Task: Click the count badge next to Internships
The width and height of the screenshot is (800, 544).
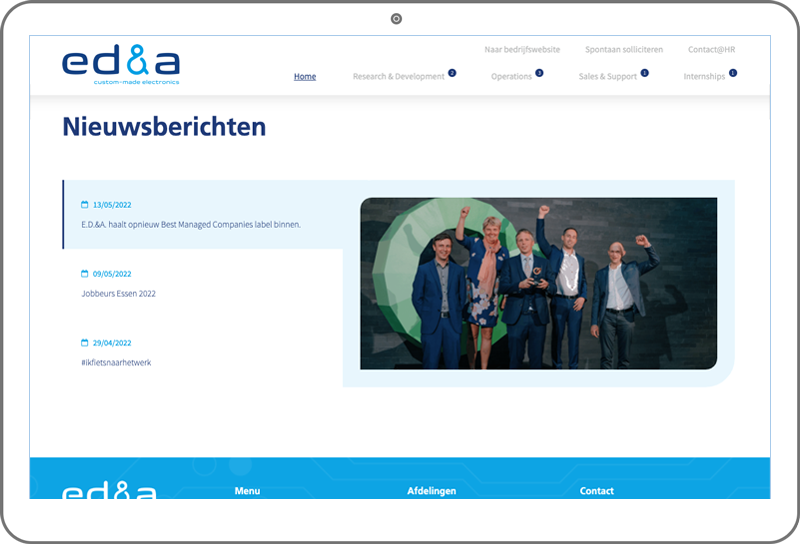Action: click(733, 73)
